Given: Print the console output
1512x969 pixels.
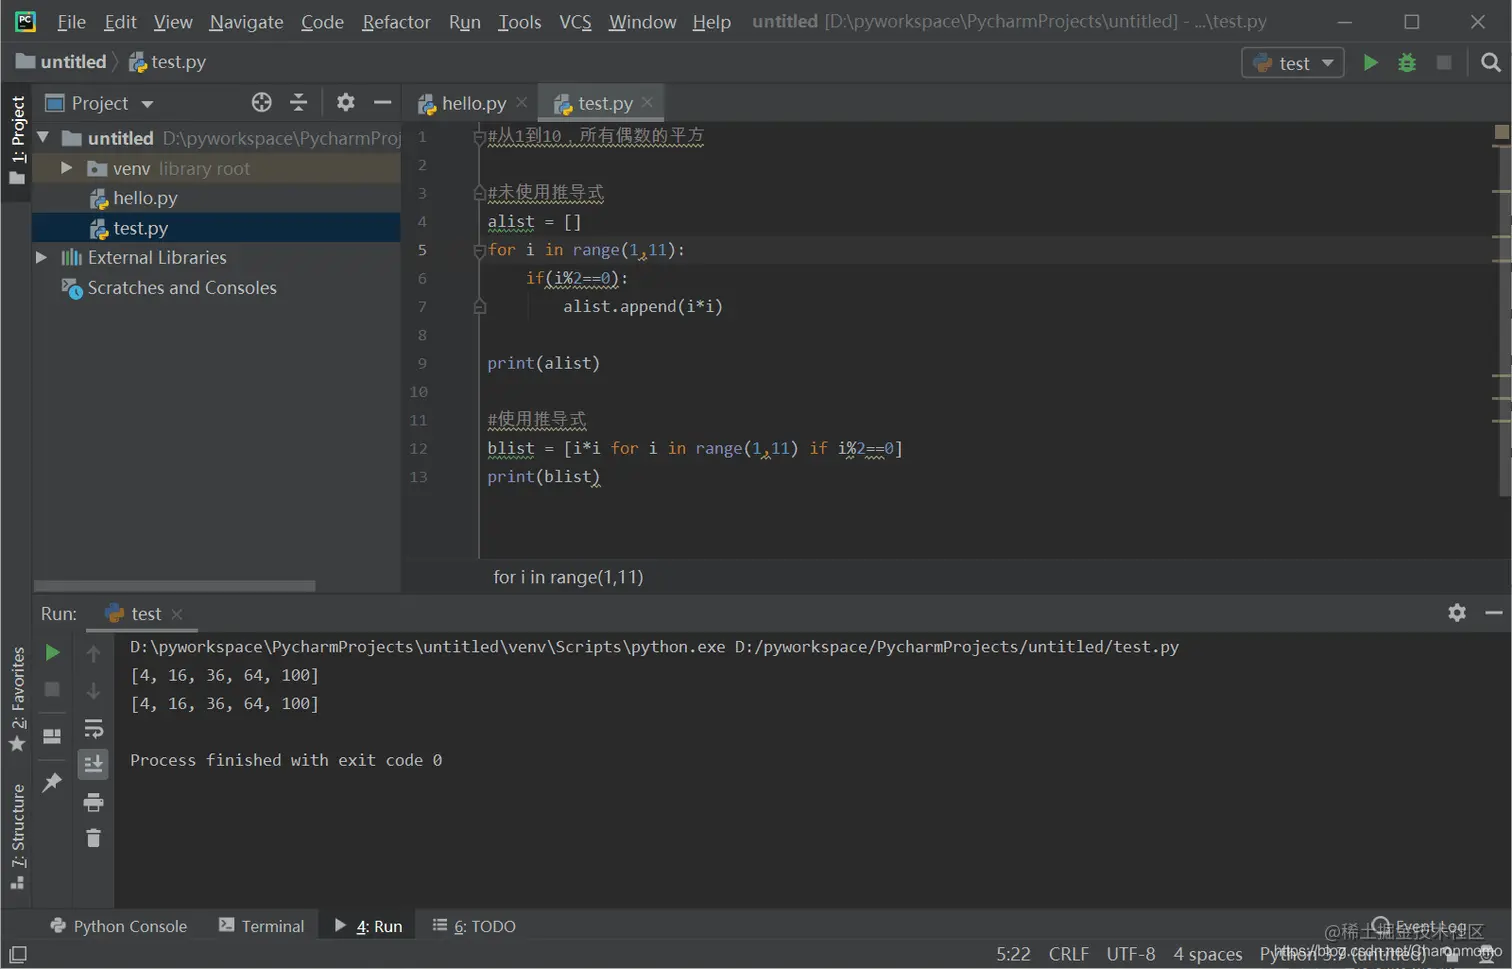Looking at the screenshot, I should [x=93, y=802].
